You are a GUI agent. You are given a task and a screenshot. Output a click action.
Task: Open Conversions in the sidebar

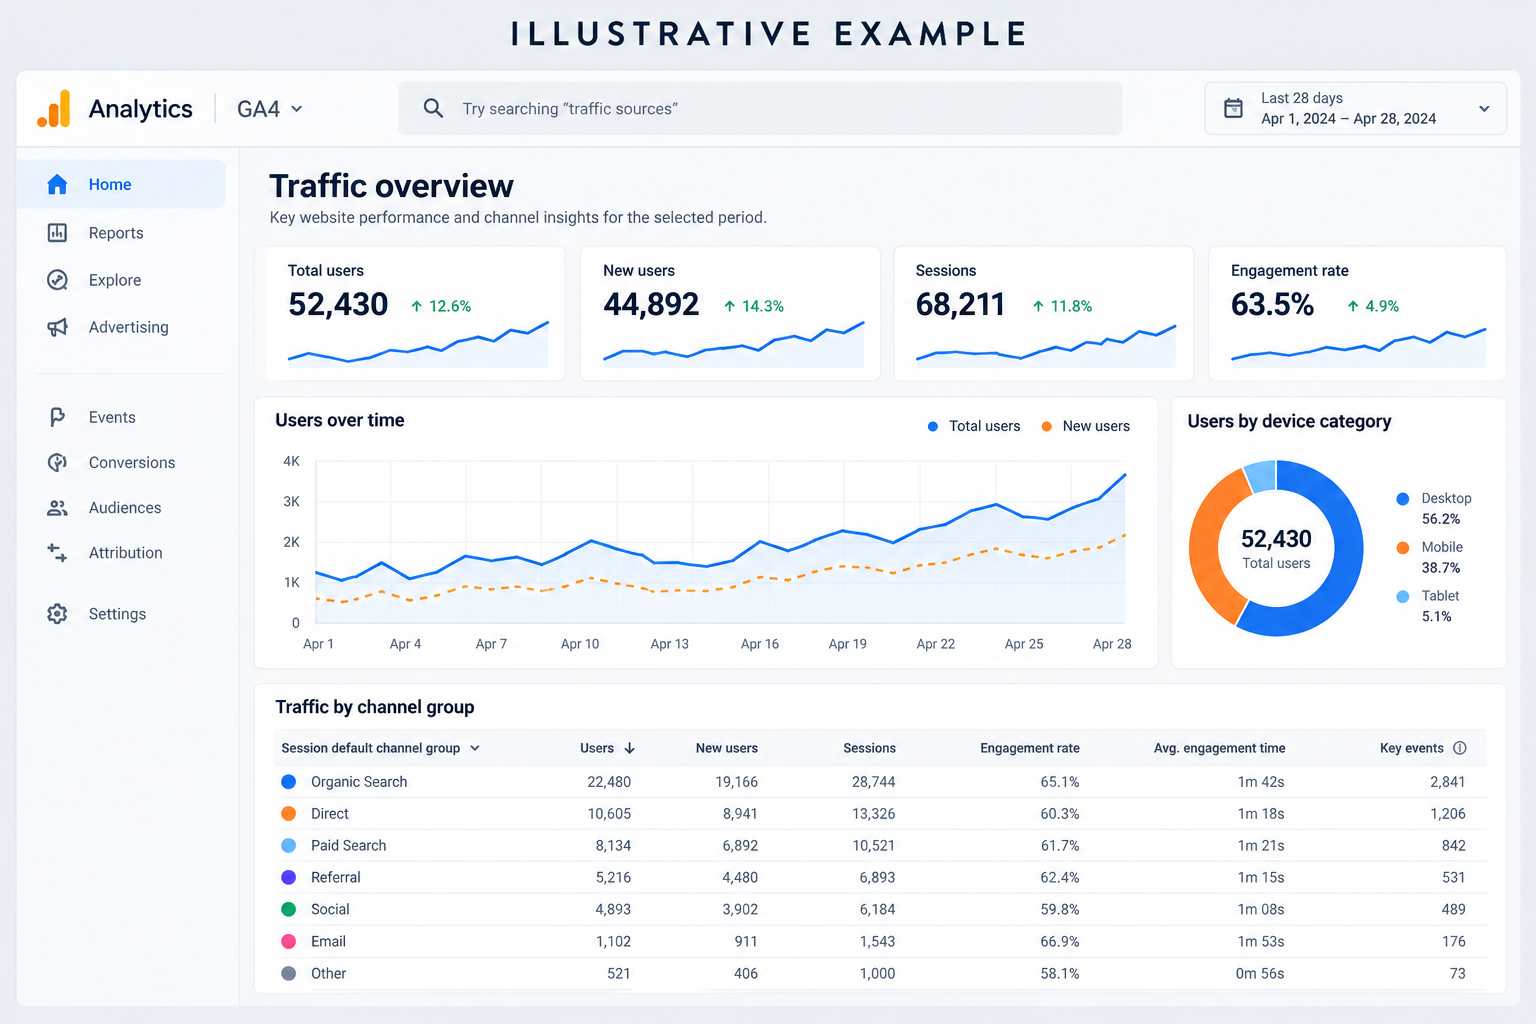121,462
